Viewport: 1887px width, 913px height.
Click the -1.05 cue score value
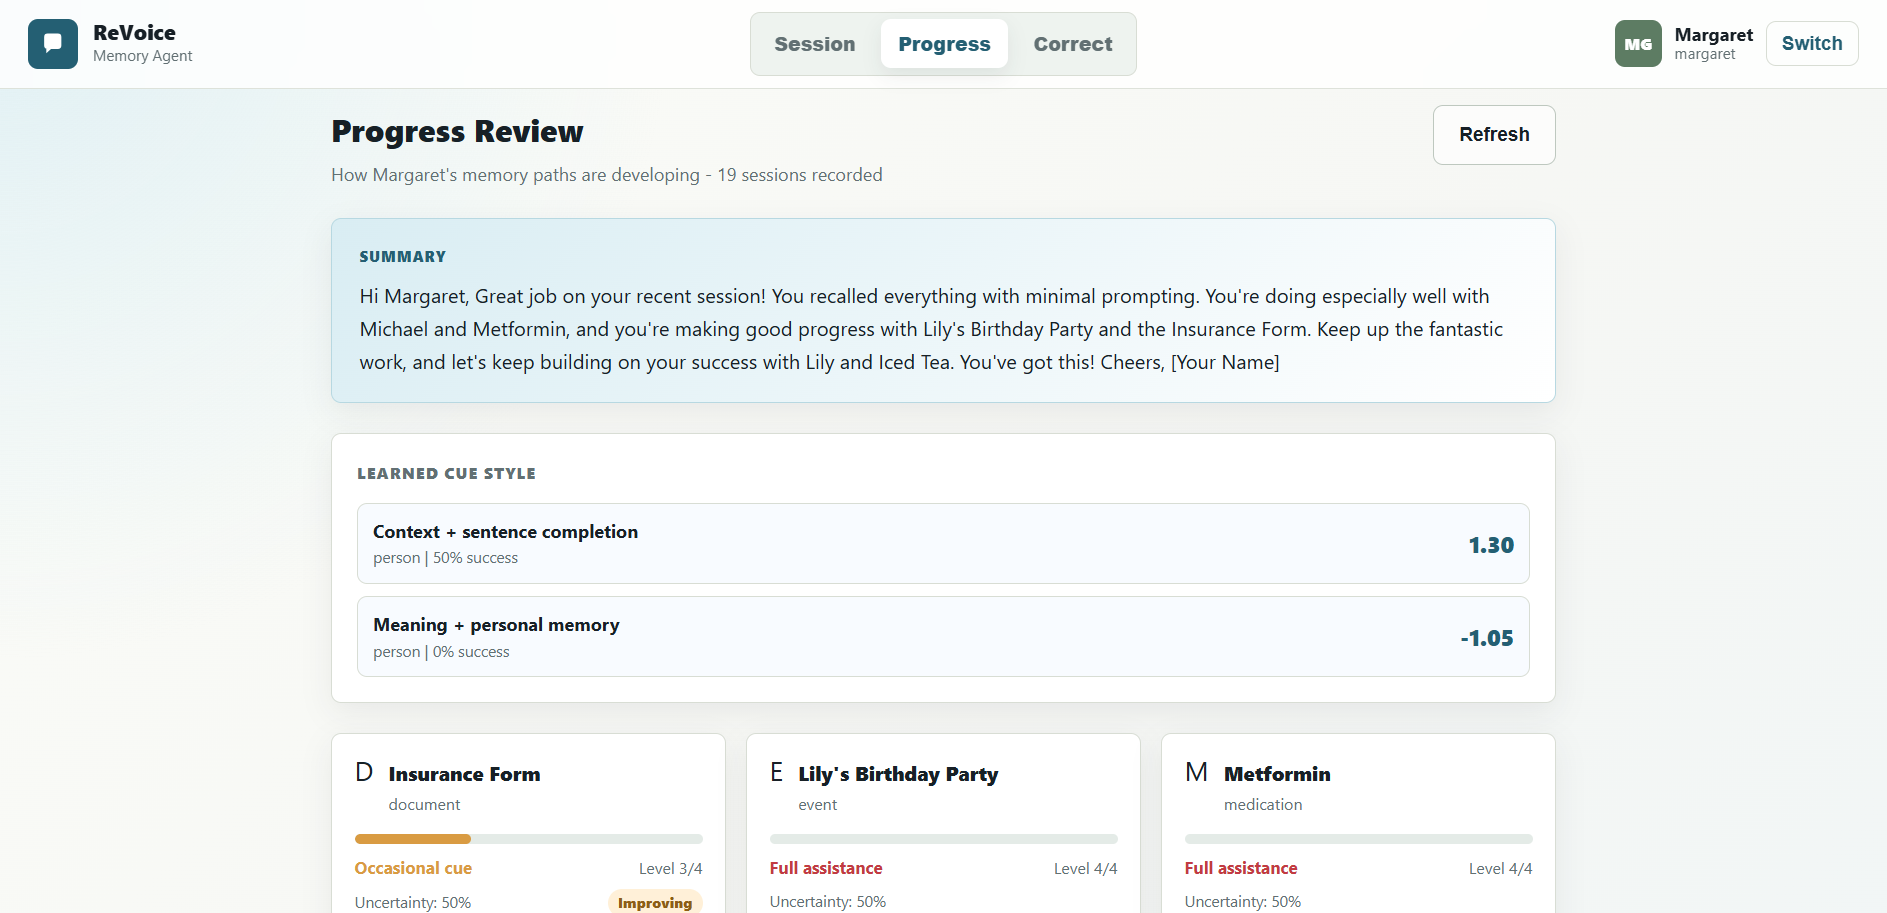(1487, 638)
